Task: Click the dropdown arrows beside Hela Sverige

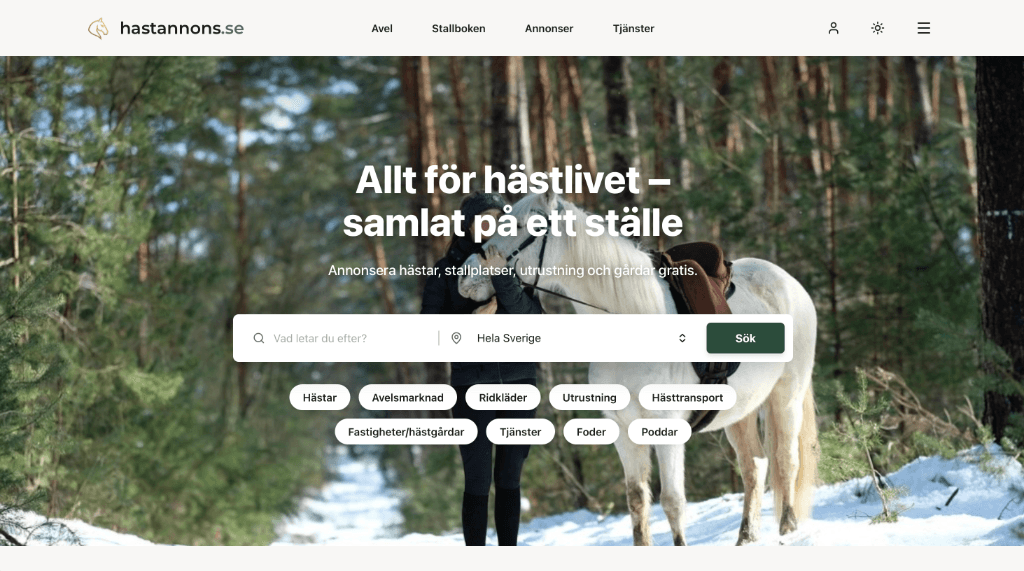Action: [682, 338]
